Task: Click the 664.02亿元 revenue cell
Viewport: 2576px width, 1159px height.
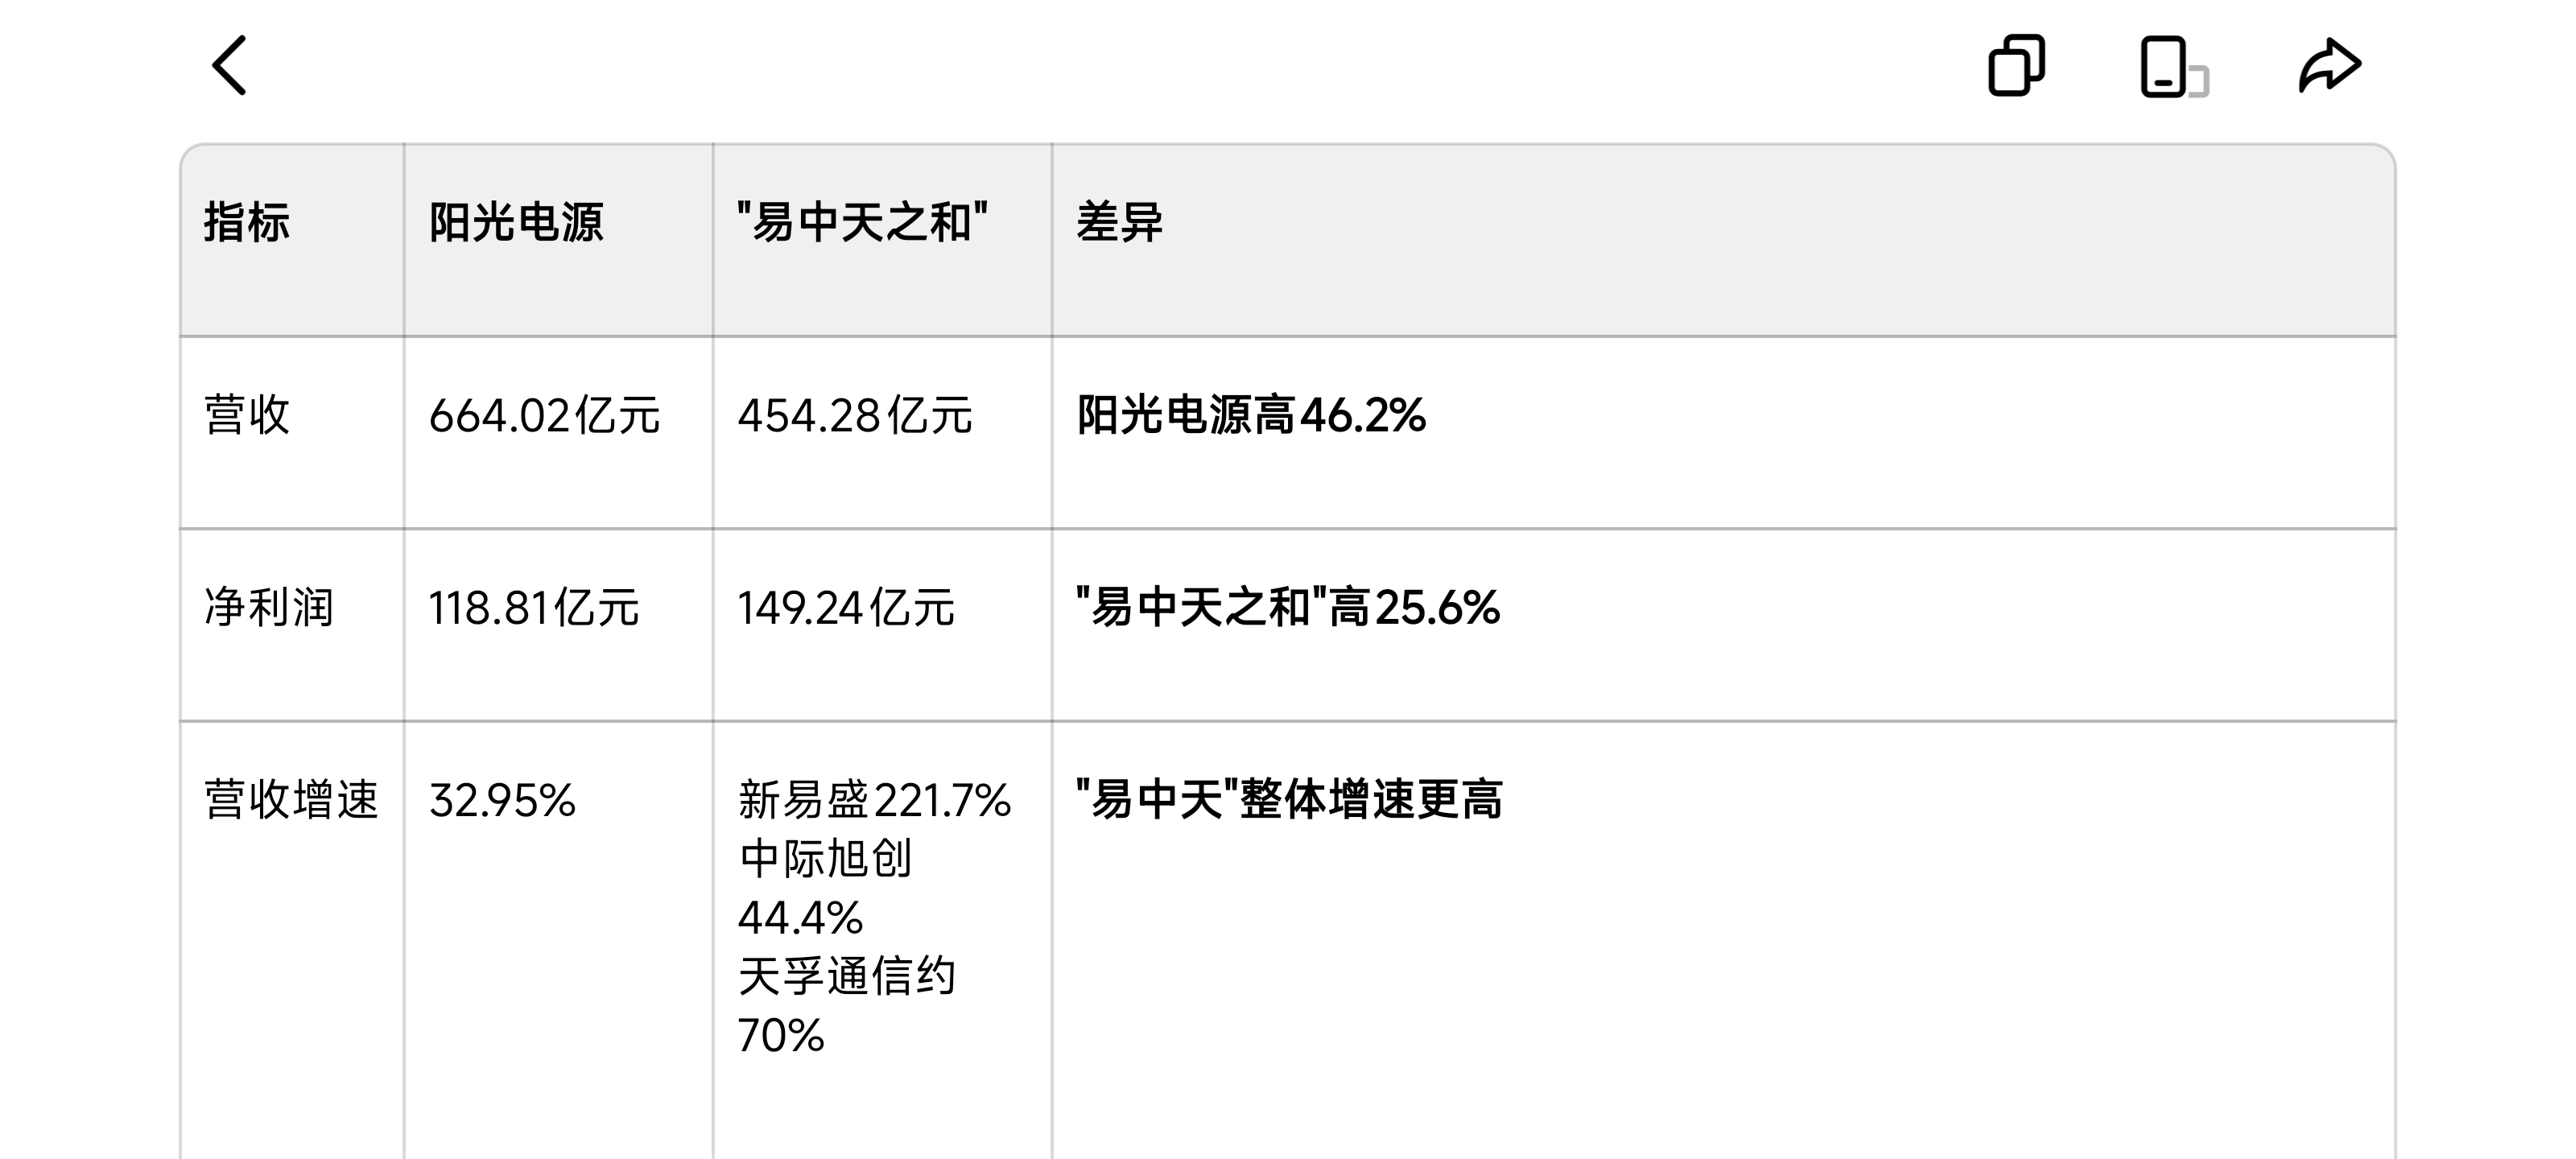Action: tap(544, 415)
